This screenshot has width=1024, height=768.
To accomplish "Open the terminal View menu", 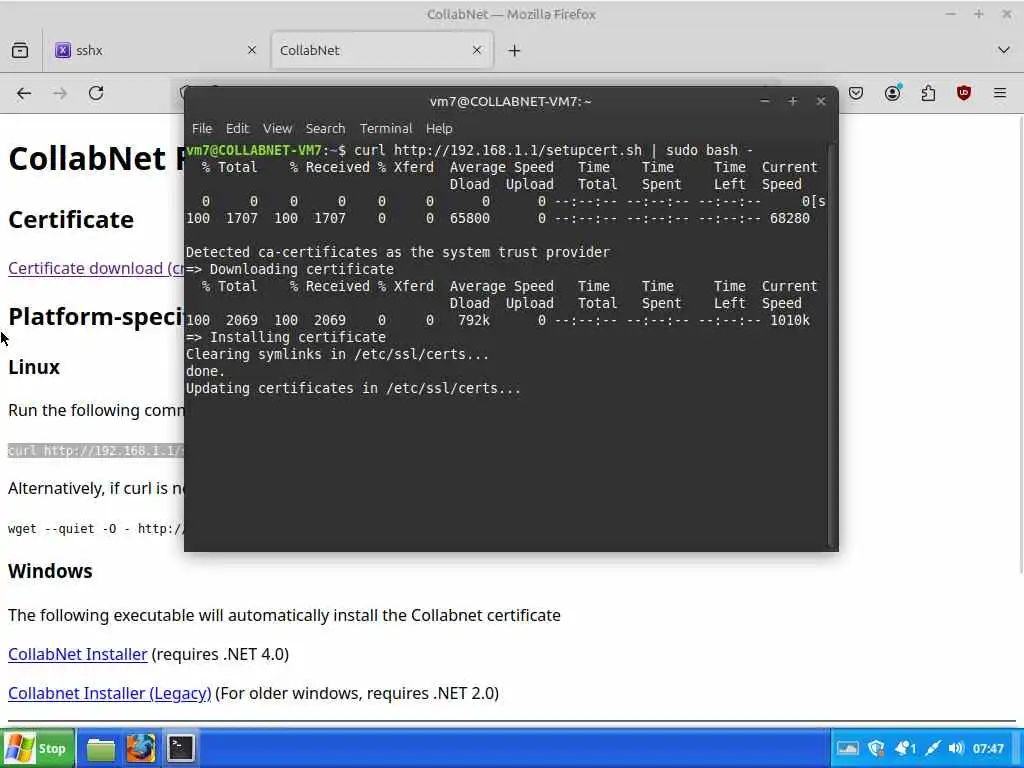I will tap(277, 129).
